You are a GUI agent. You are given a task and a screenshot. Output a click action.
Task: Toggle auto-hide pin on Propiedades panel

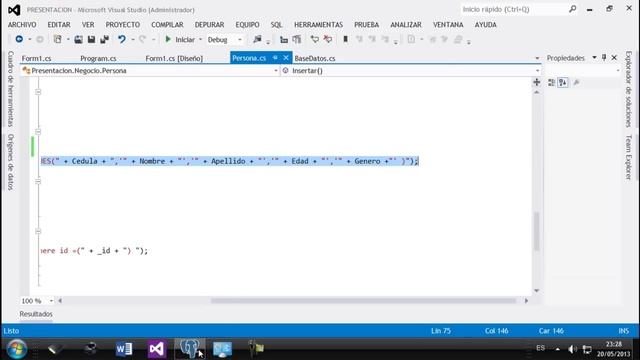(x=604, y=58)
